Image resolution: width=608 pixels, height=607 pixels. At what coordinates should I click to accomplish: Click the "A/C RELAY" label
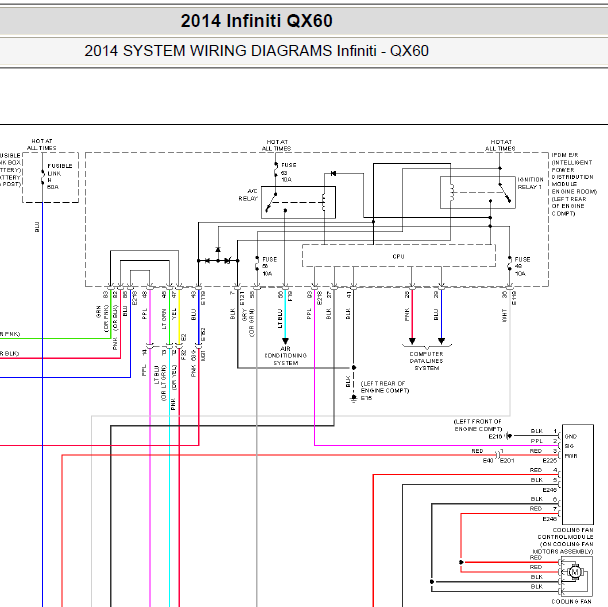coord(248,195)
